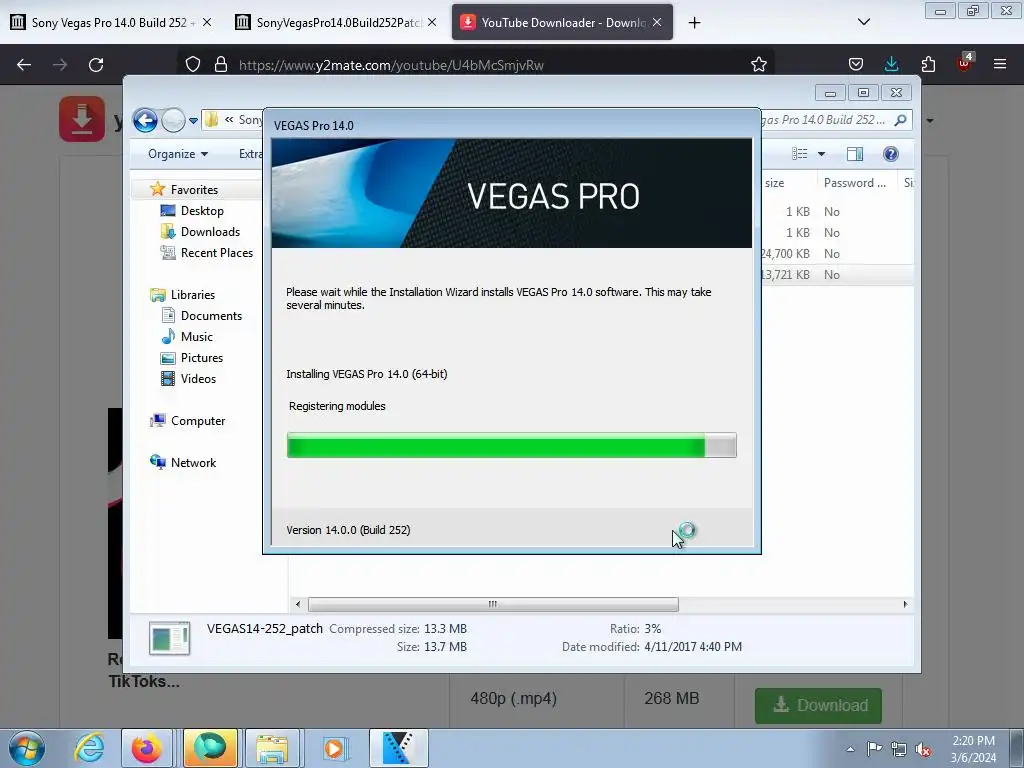The image size is (1024, 768).
Task: Open the view options dropdown arrow
Action: coord(822,154)
